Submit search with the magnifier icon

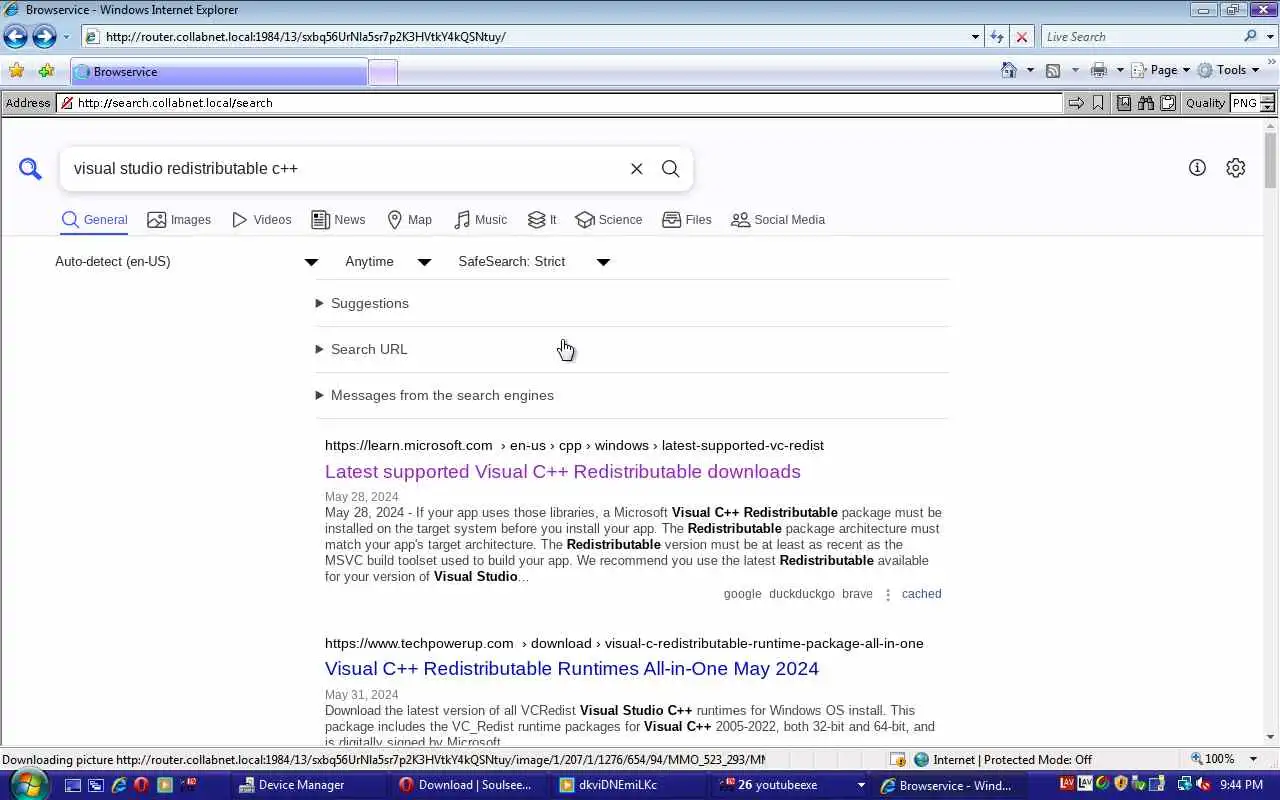(x=670, y=169)
